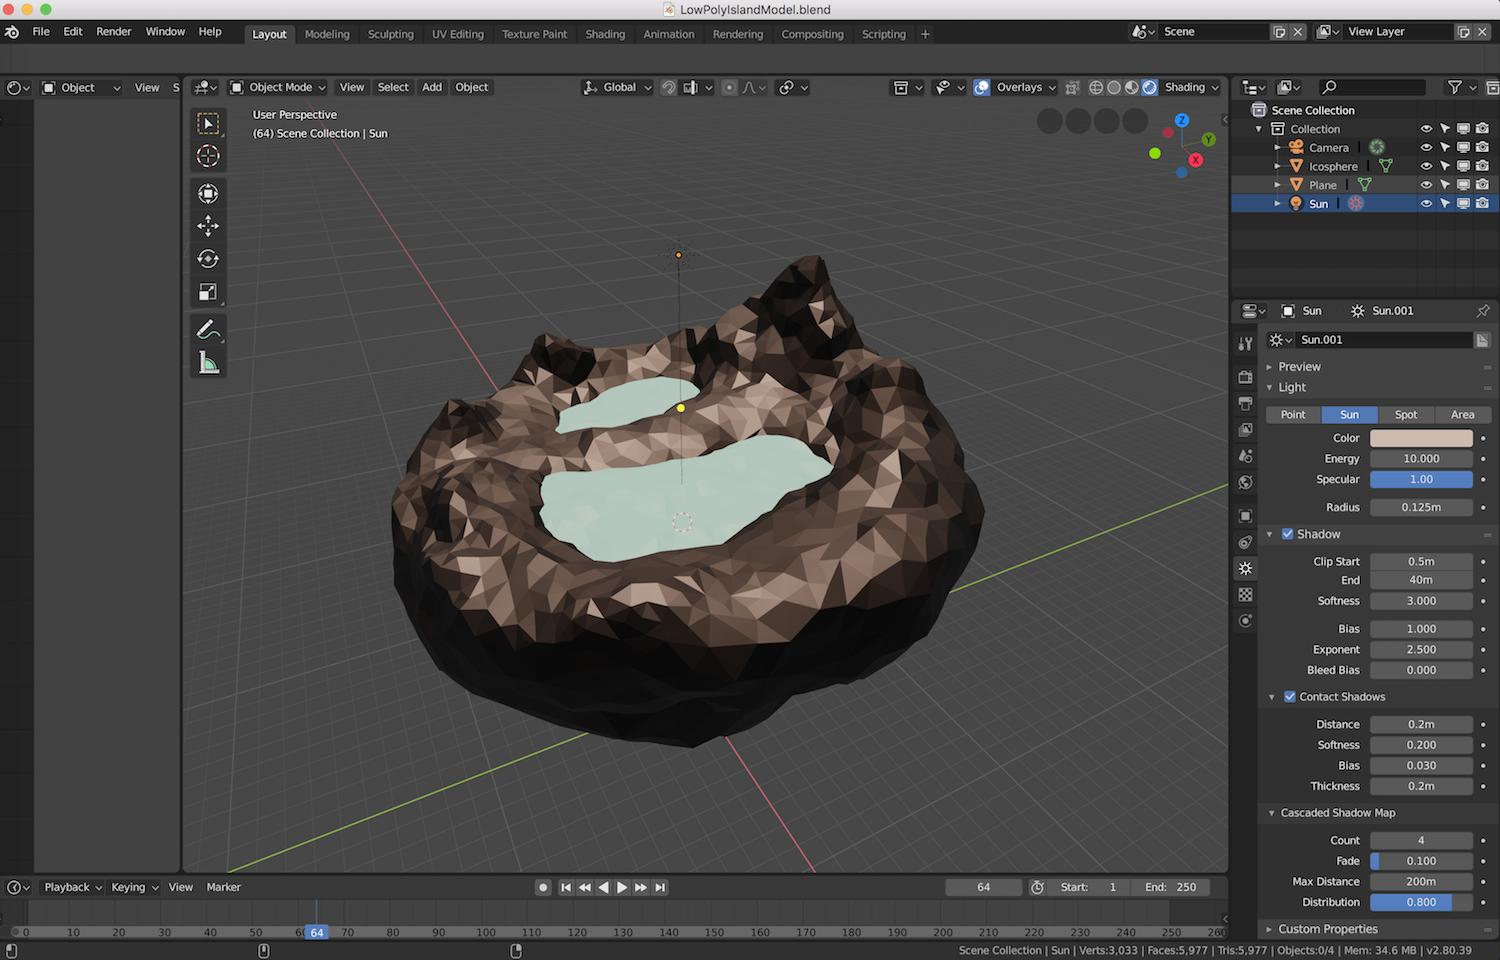Open the Output properties tab
The image size is (1500, 960).
(1245, 403)
